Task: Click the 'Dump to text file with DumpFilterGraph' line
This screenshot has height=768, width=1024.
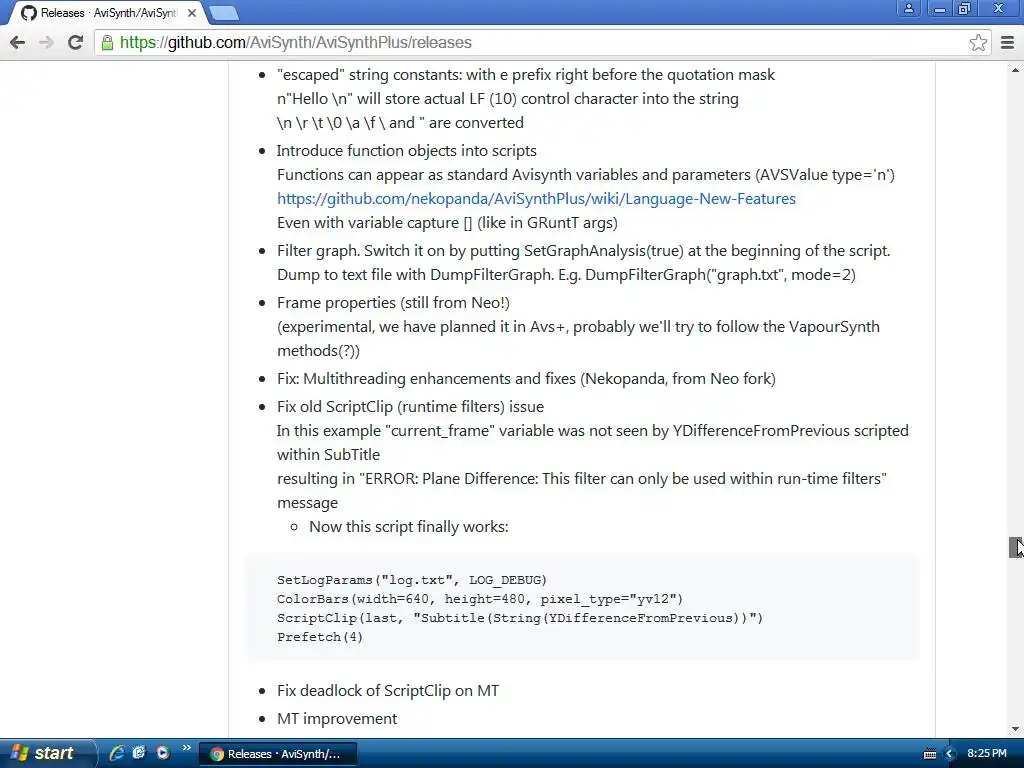Action: click(566, 274)
